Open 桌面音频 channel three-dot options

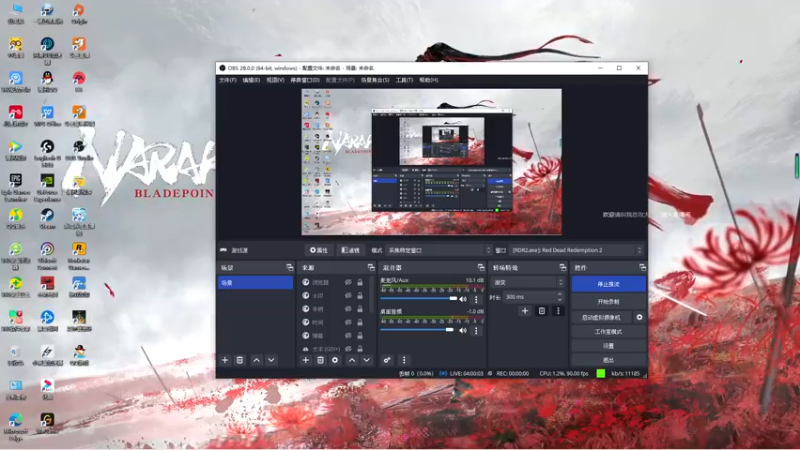point(477,331)
